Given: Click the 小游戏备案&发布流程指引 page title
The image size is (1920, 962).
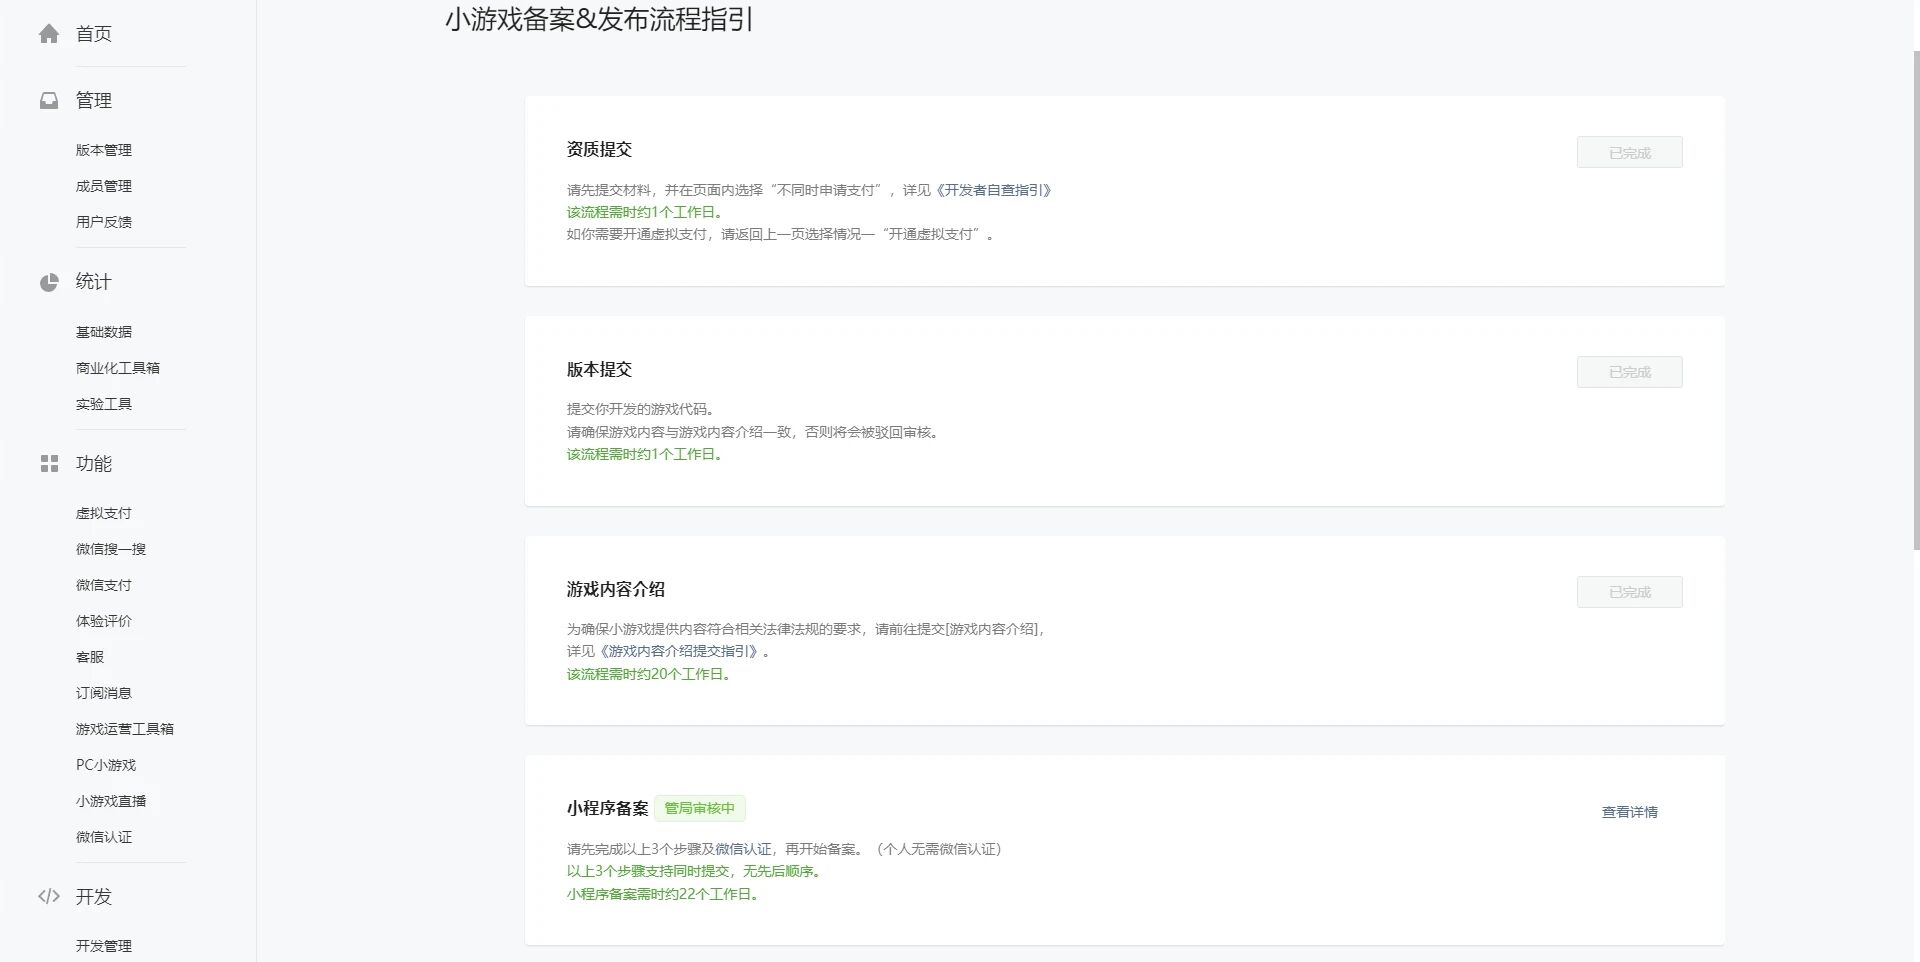Looking at the screenshot, I should pos(599,19).
